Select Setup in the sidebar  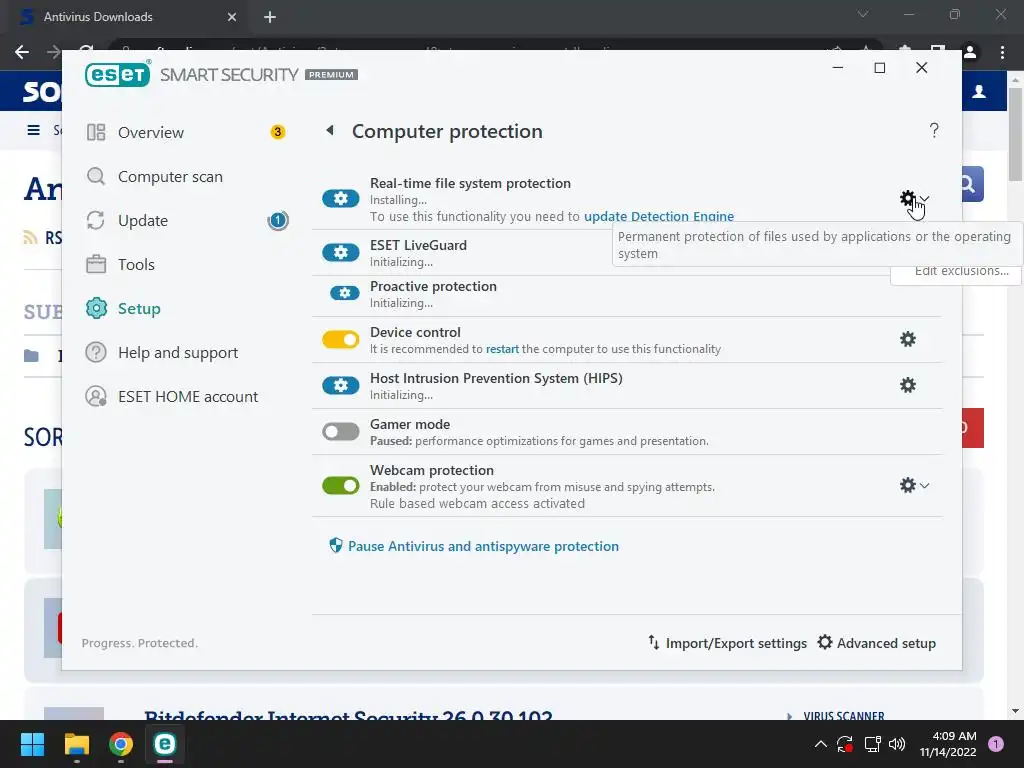(139, 308)
